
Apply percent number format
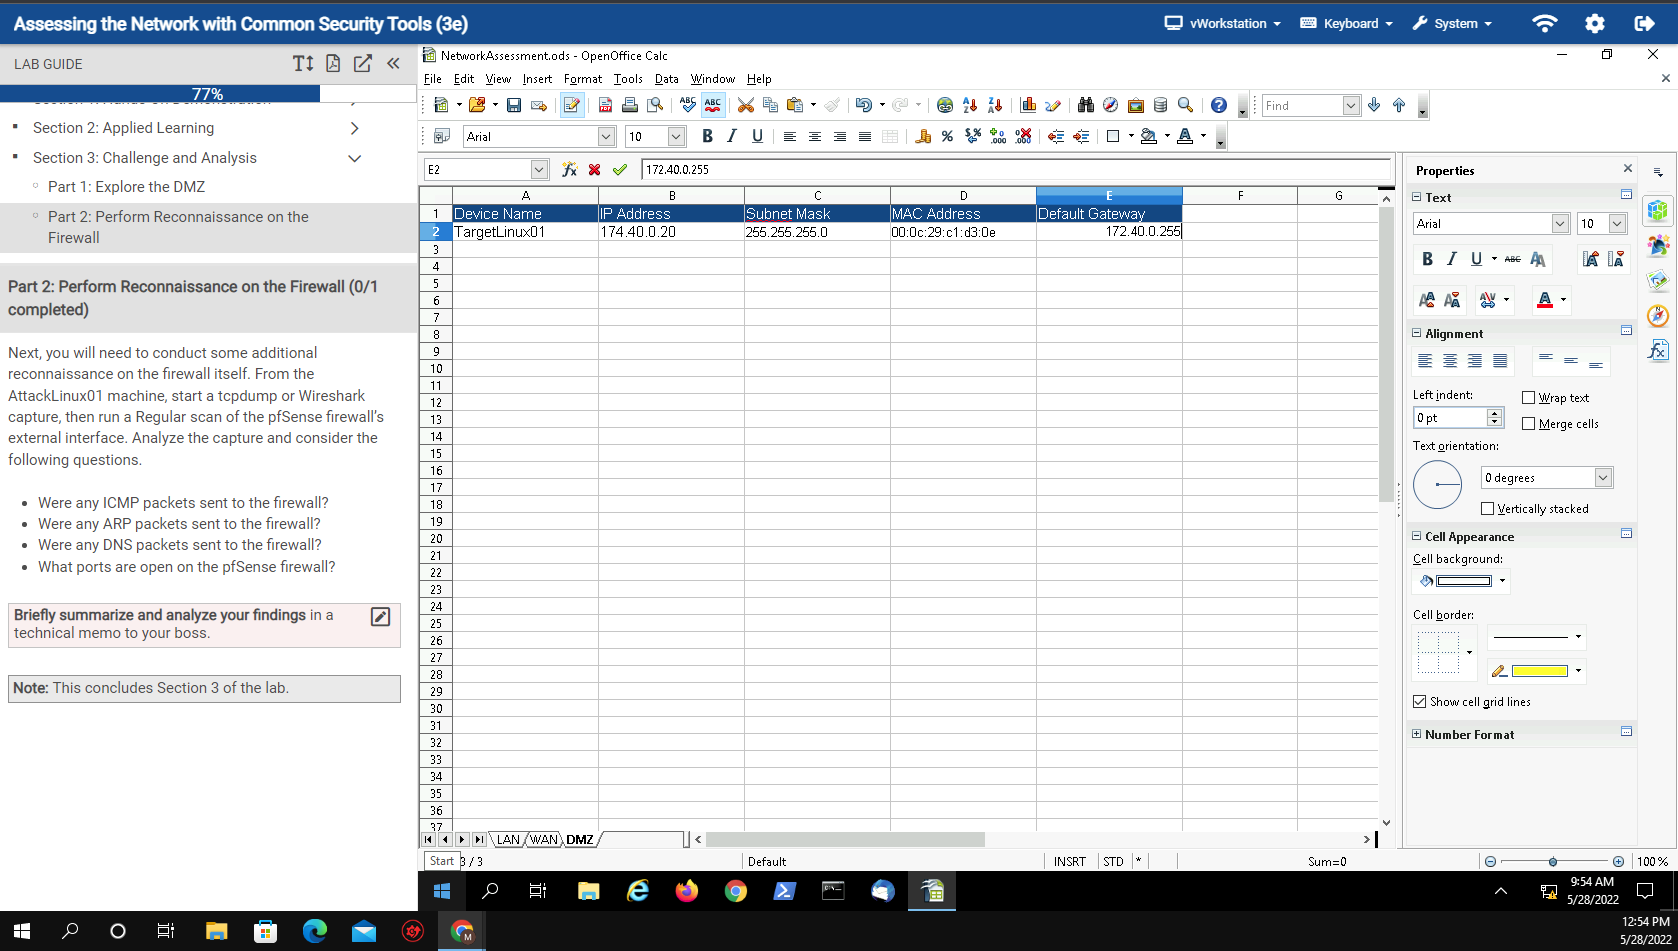[x=947, y=136]
